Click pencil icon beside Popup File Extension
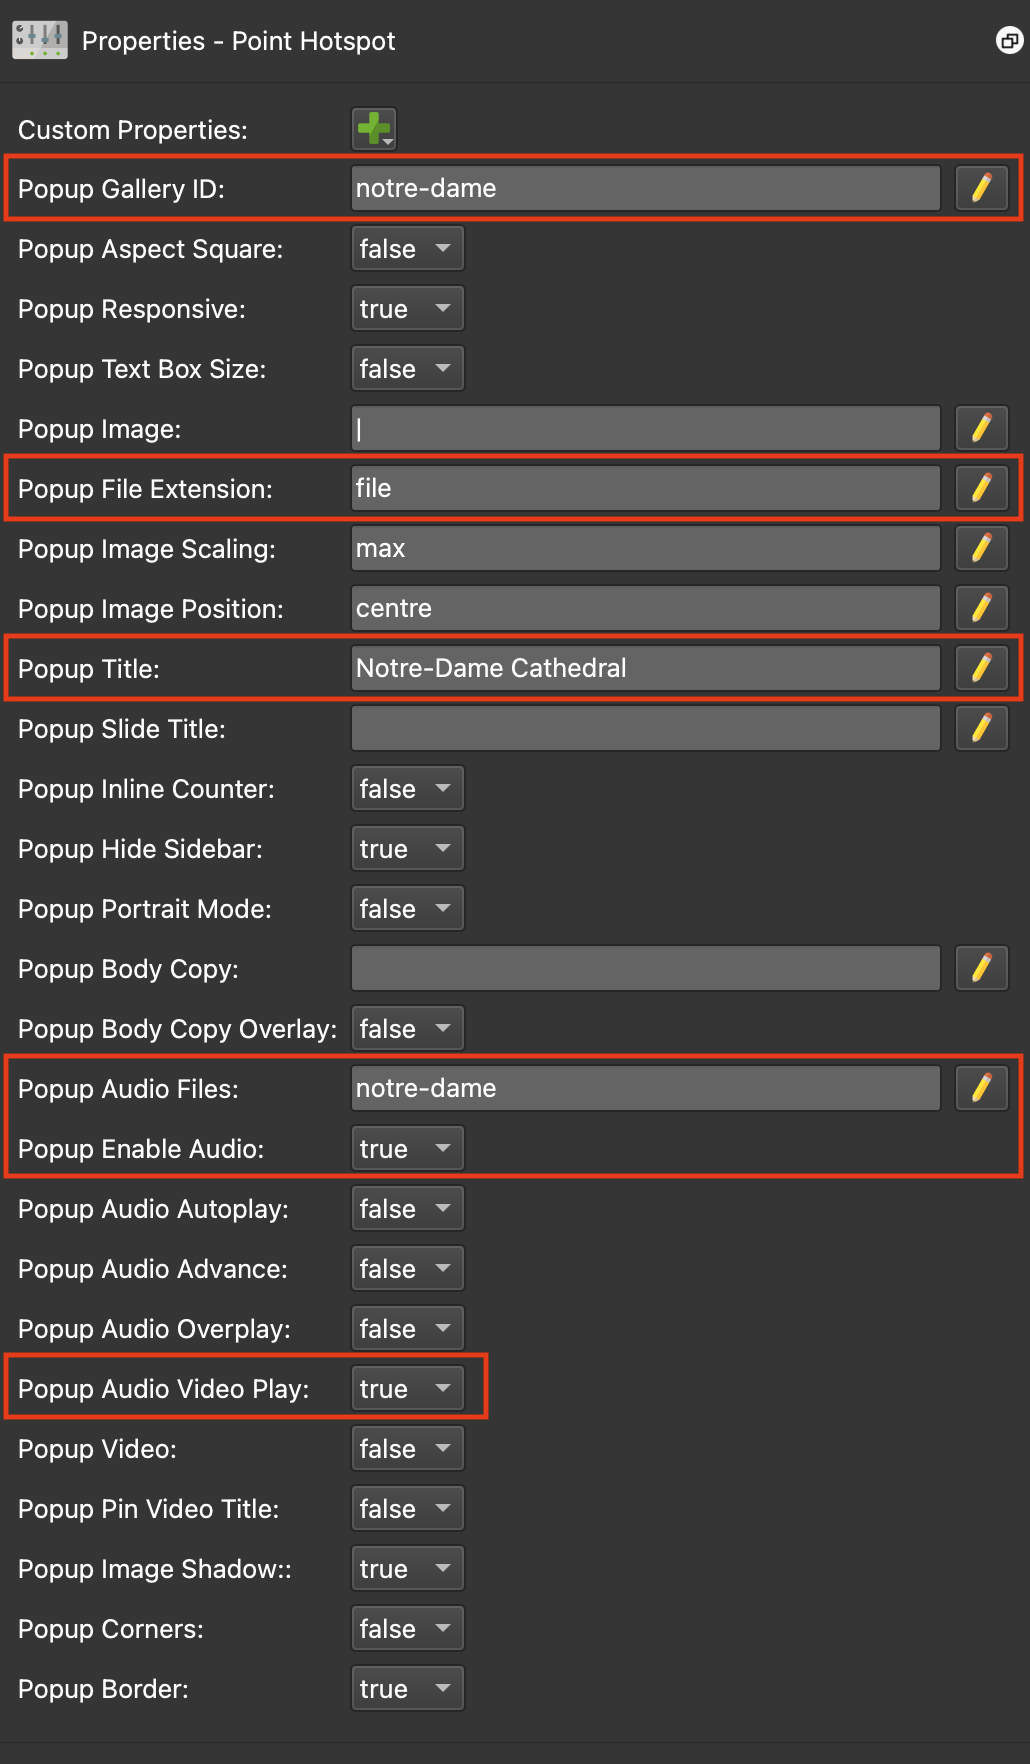The height and width of the screenshot is (1764, 1030). coord(981,488)
